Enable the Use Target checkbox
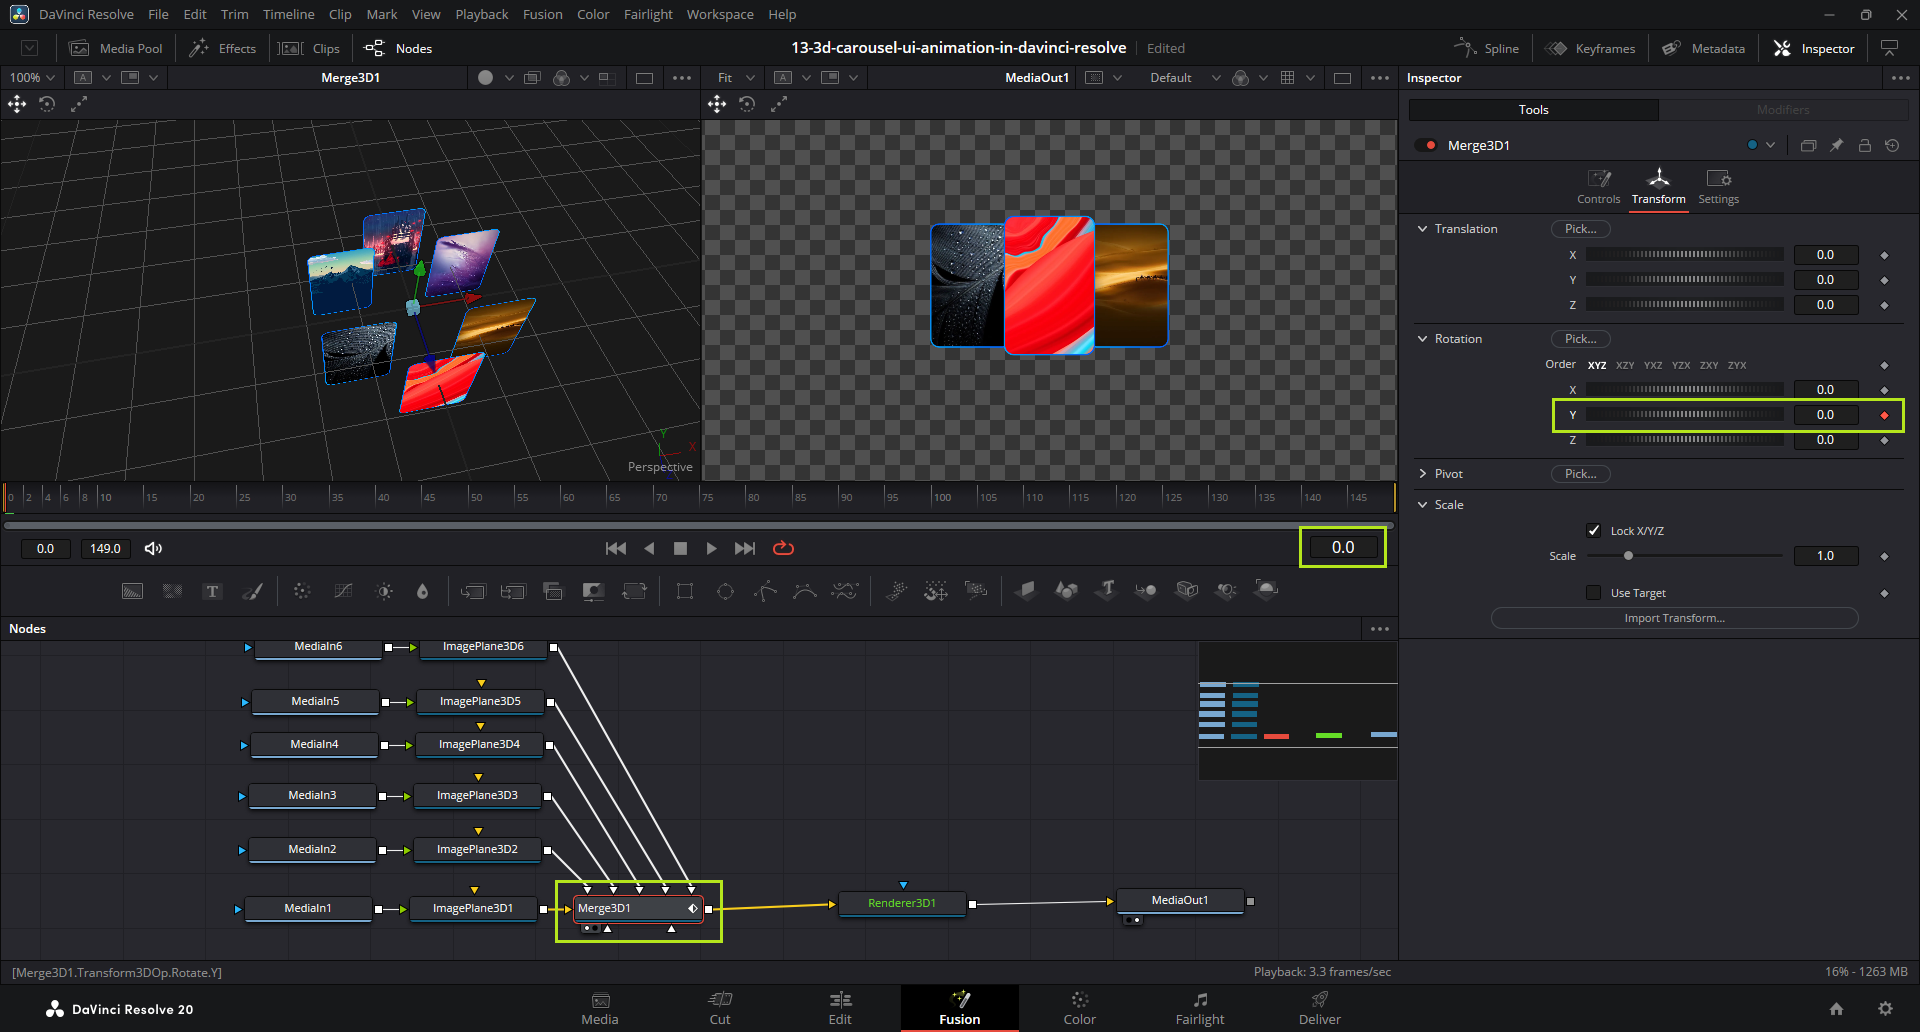The width and height of the screenshot is (1920, 1032). (1594, 593)
